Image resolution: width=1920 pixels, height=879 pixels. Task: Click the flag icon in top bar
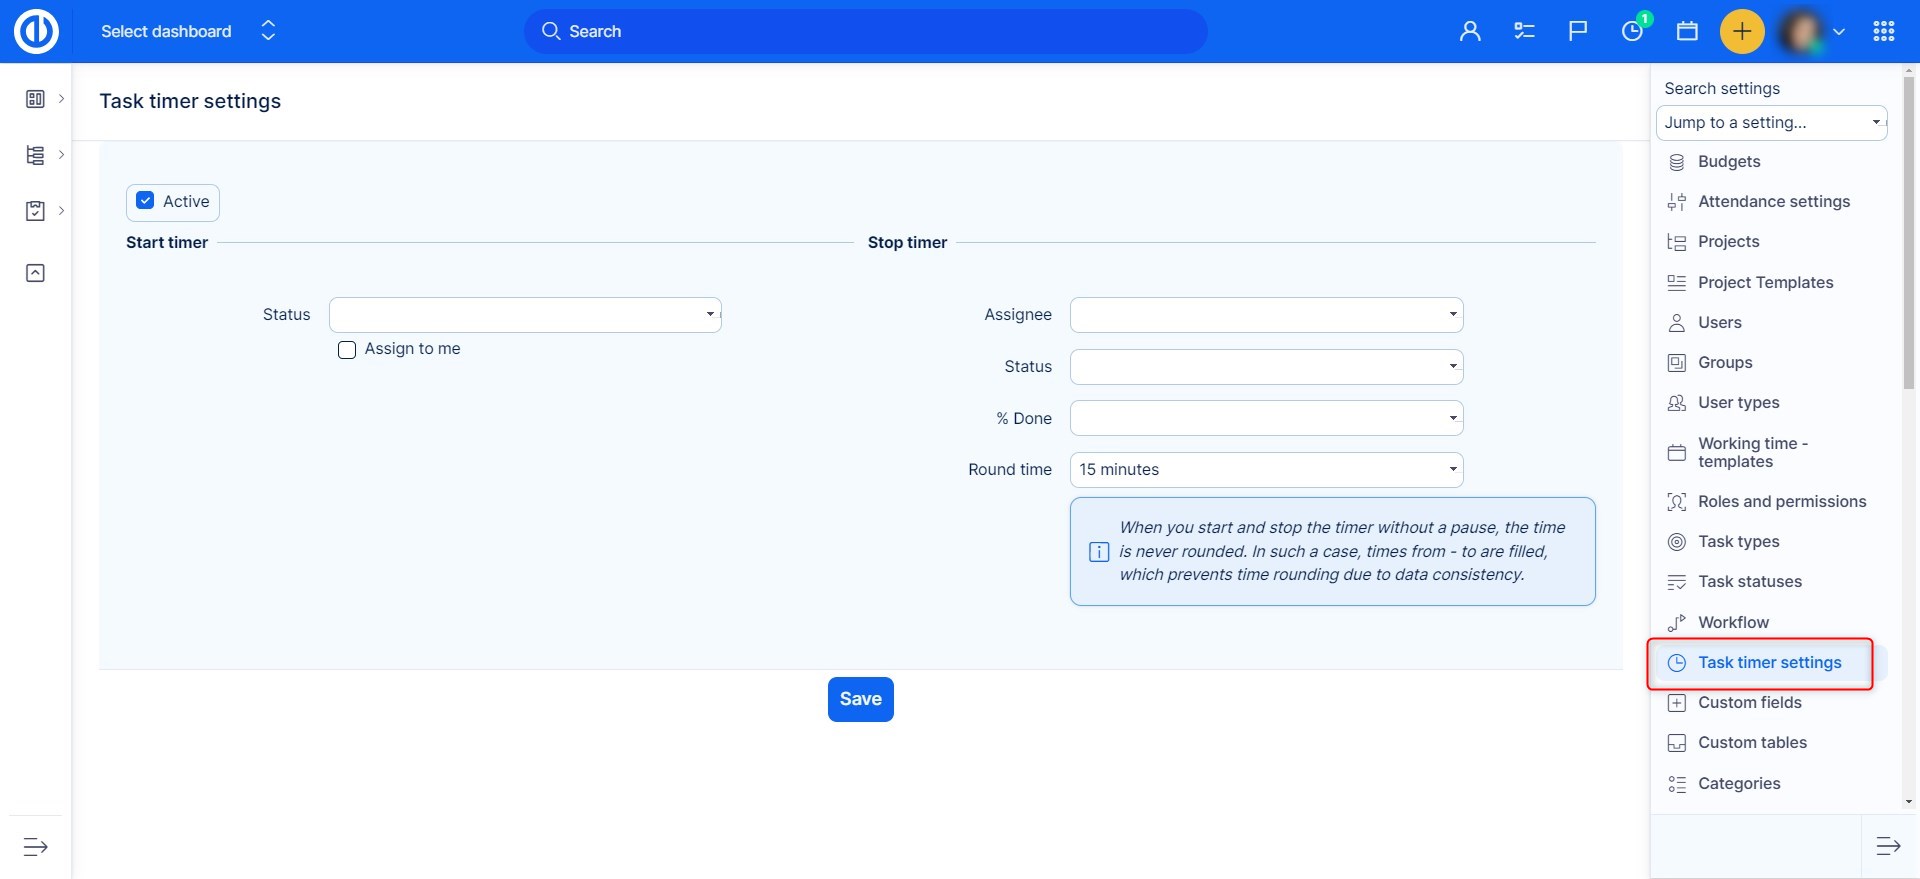pos(1578,31)
